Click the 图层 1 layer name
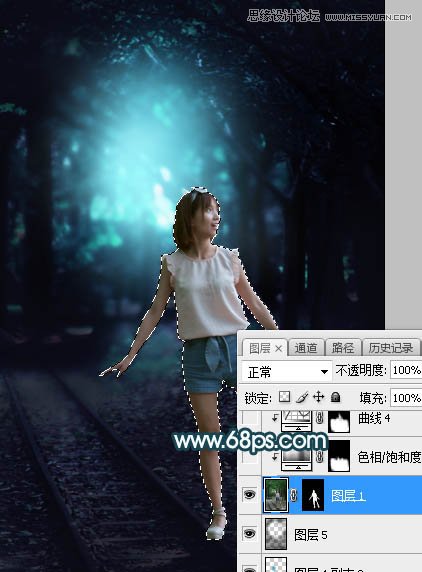Screen dimensions: 422x572 (348, 496)
